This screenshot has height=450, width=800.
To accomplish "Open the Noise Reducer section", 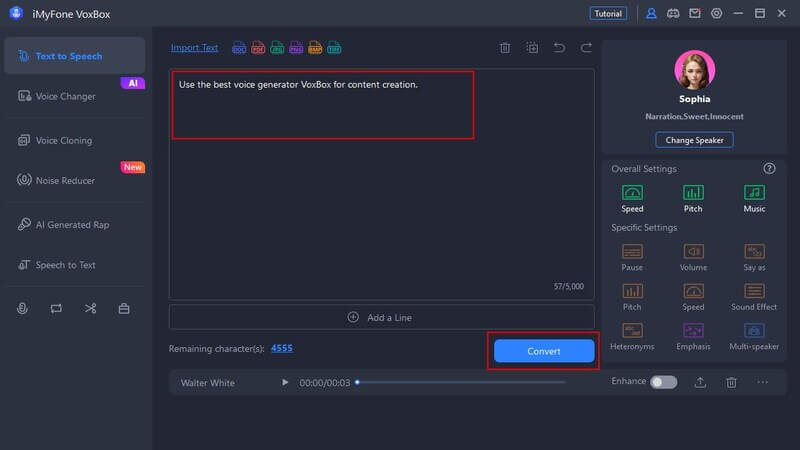I will pos(74,180).
